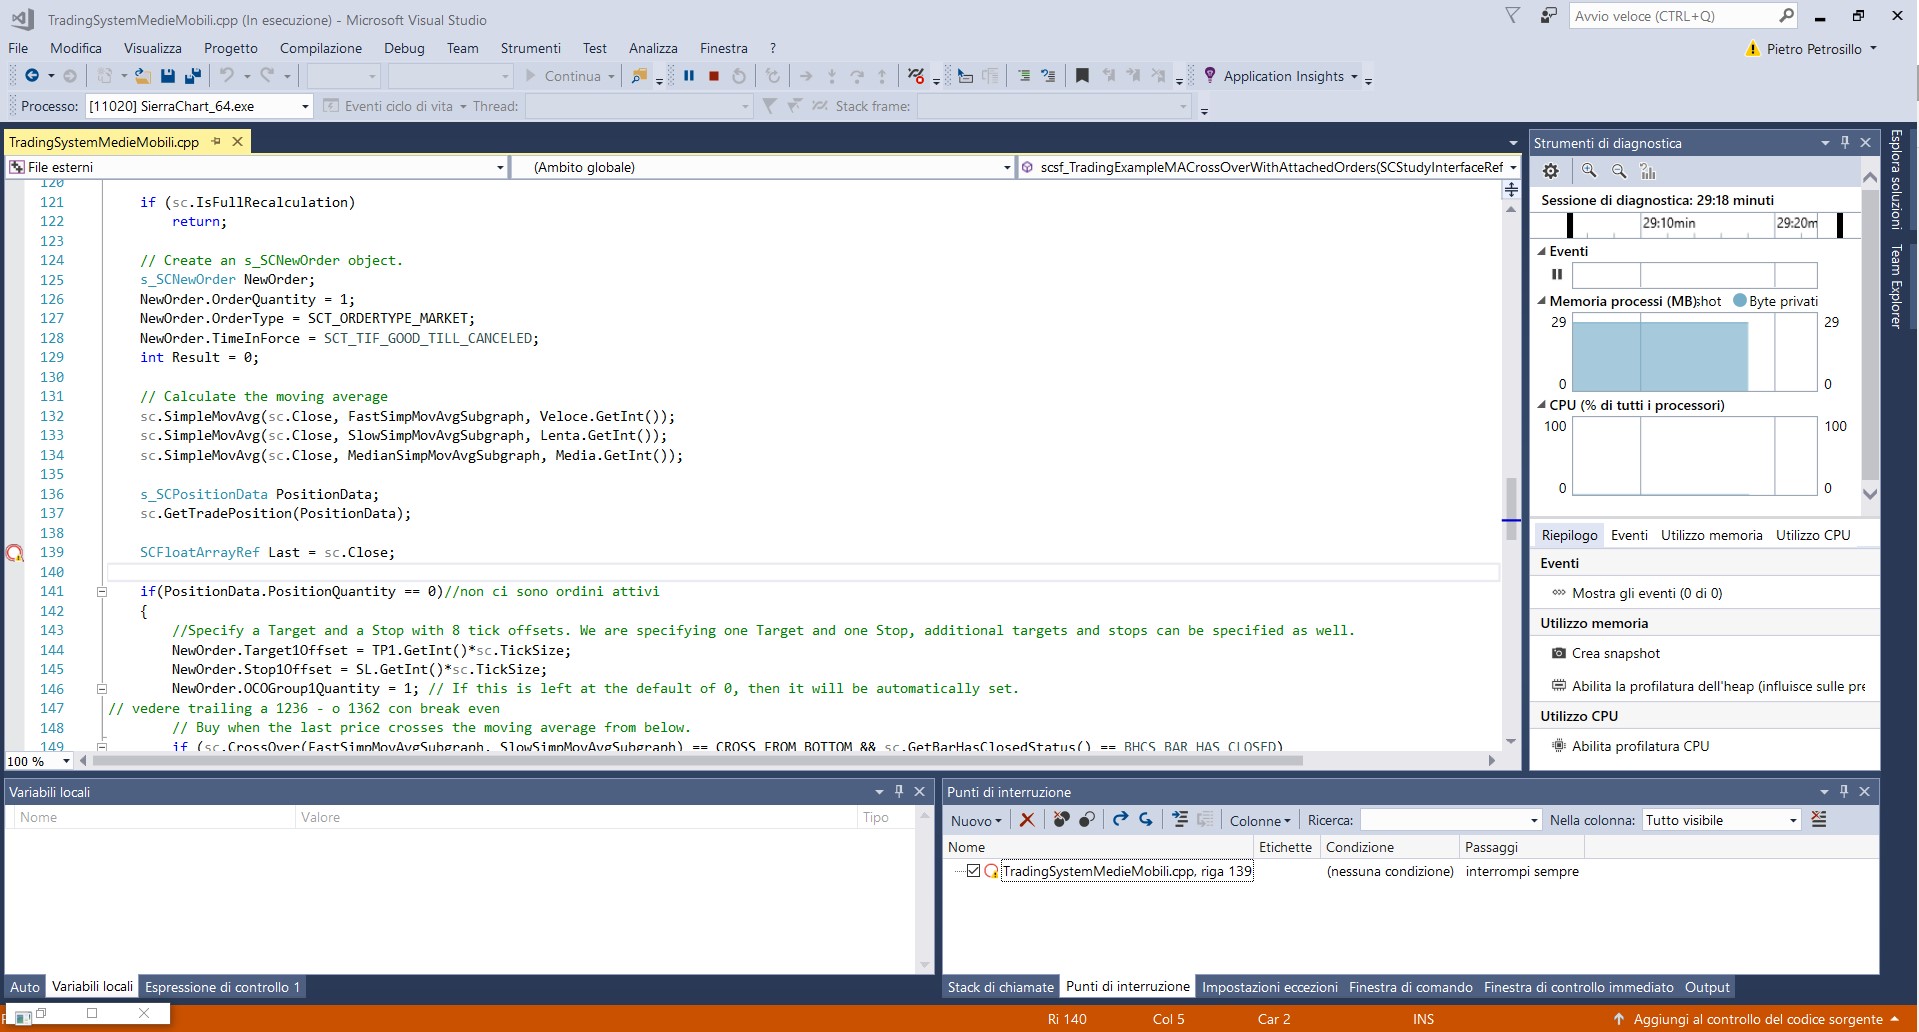Stop debugging with the red square button
The image size is (1919, 1032).
coord(714,76)
